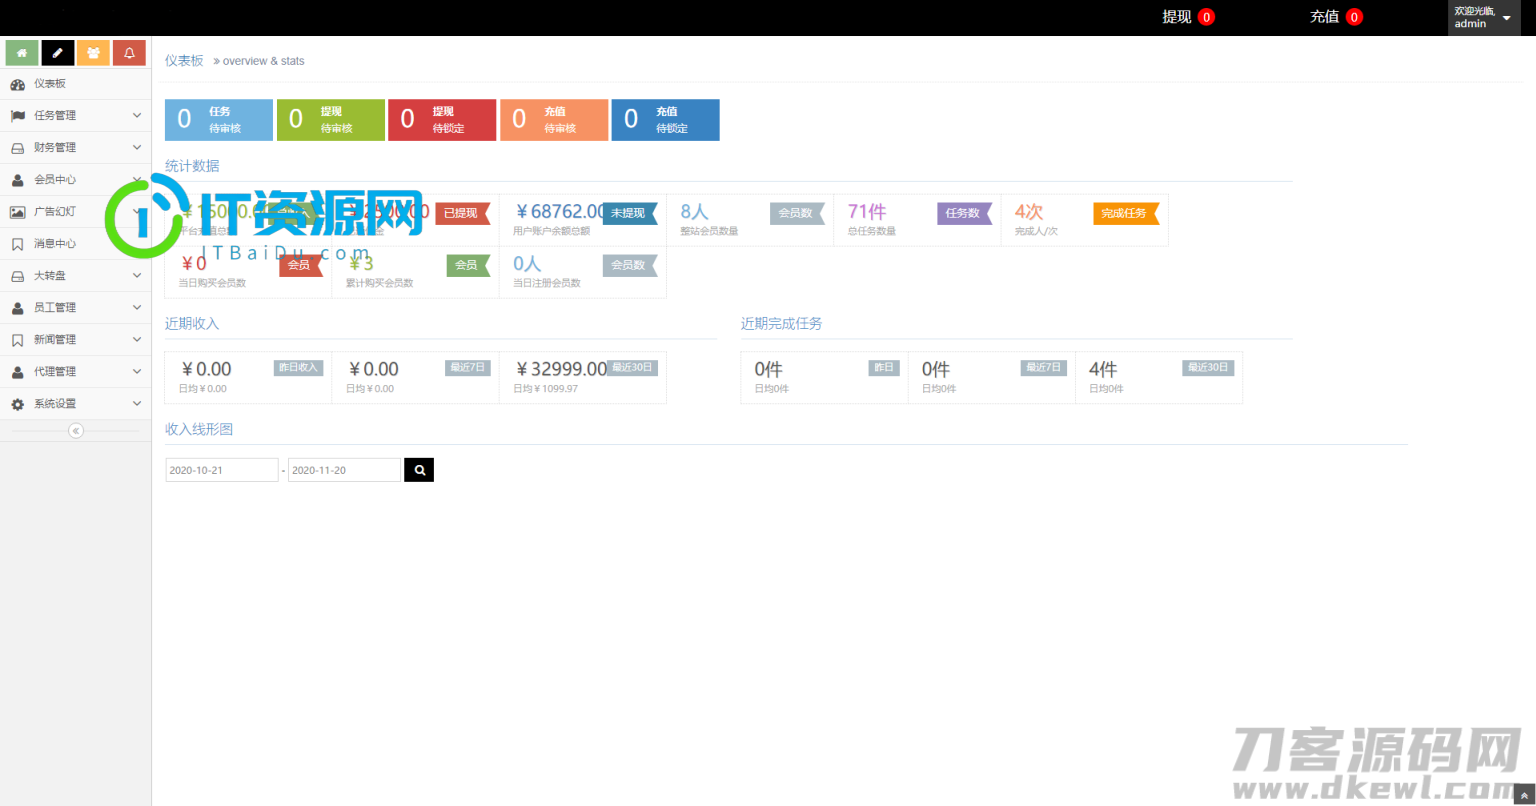Click the black pencil edit shortcut button
Viewport: 1536px width, 806px height.
(x=58, y=53)
